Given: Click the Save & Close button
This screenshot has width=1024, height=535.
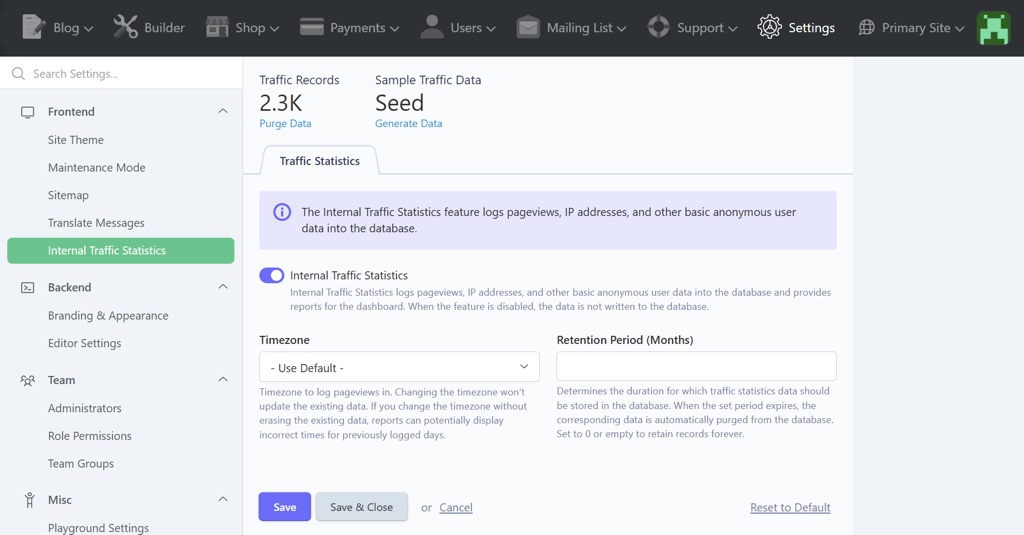Looking at the screenshot, I should (x=361, y=507).
